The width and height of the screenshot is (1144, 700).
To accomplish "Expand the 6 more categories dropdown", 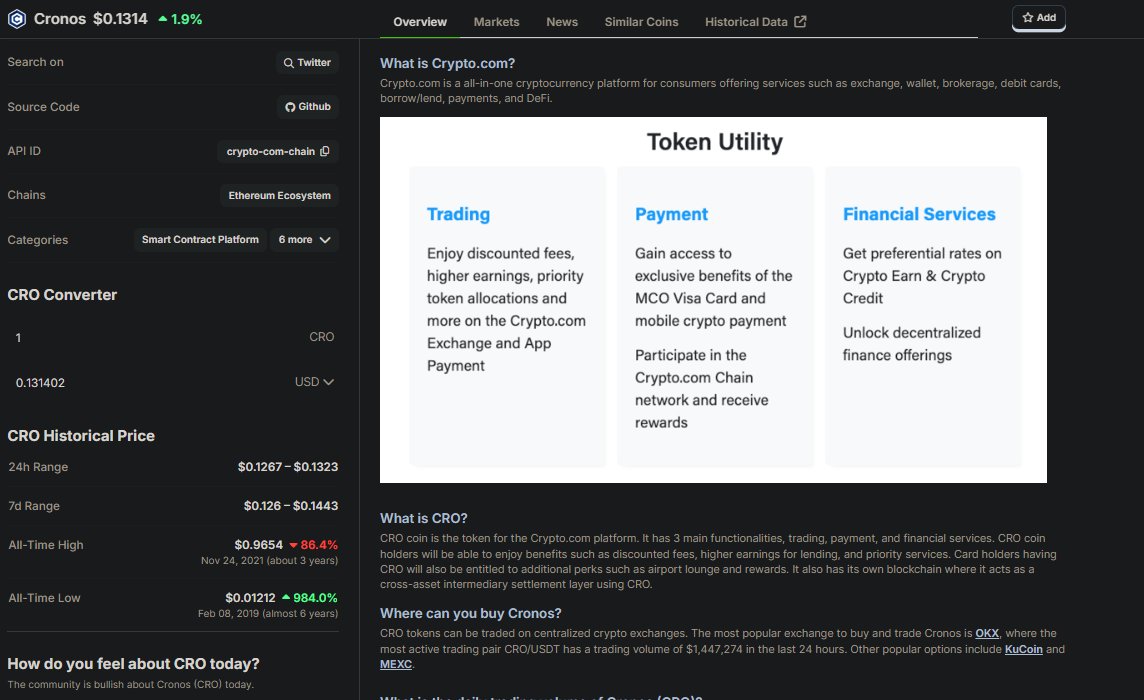I will click(304, 239).
